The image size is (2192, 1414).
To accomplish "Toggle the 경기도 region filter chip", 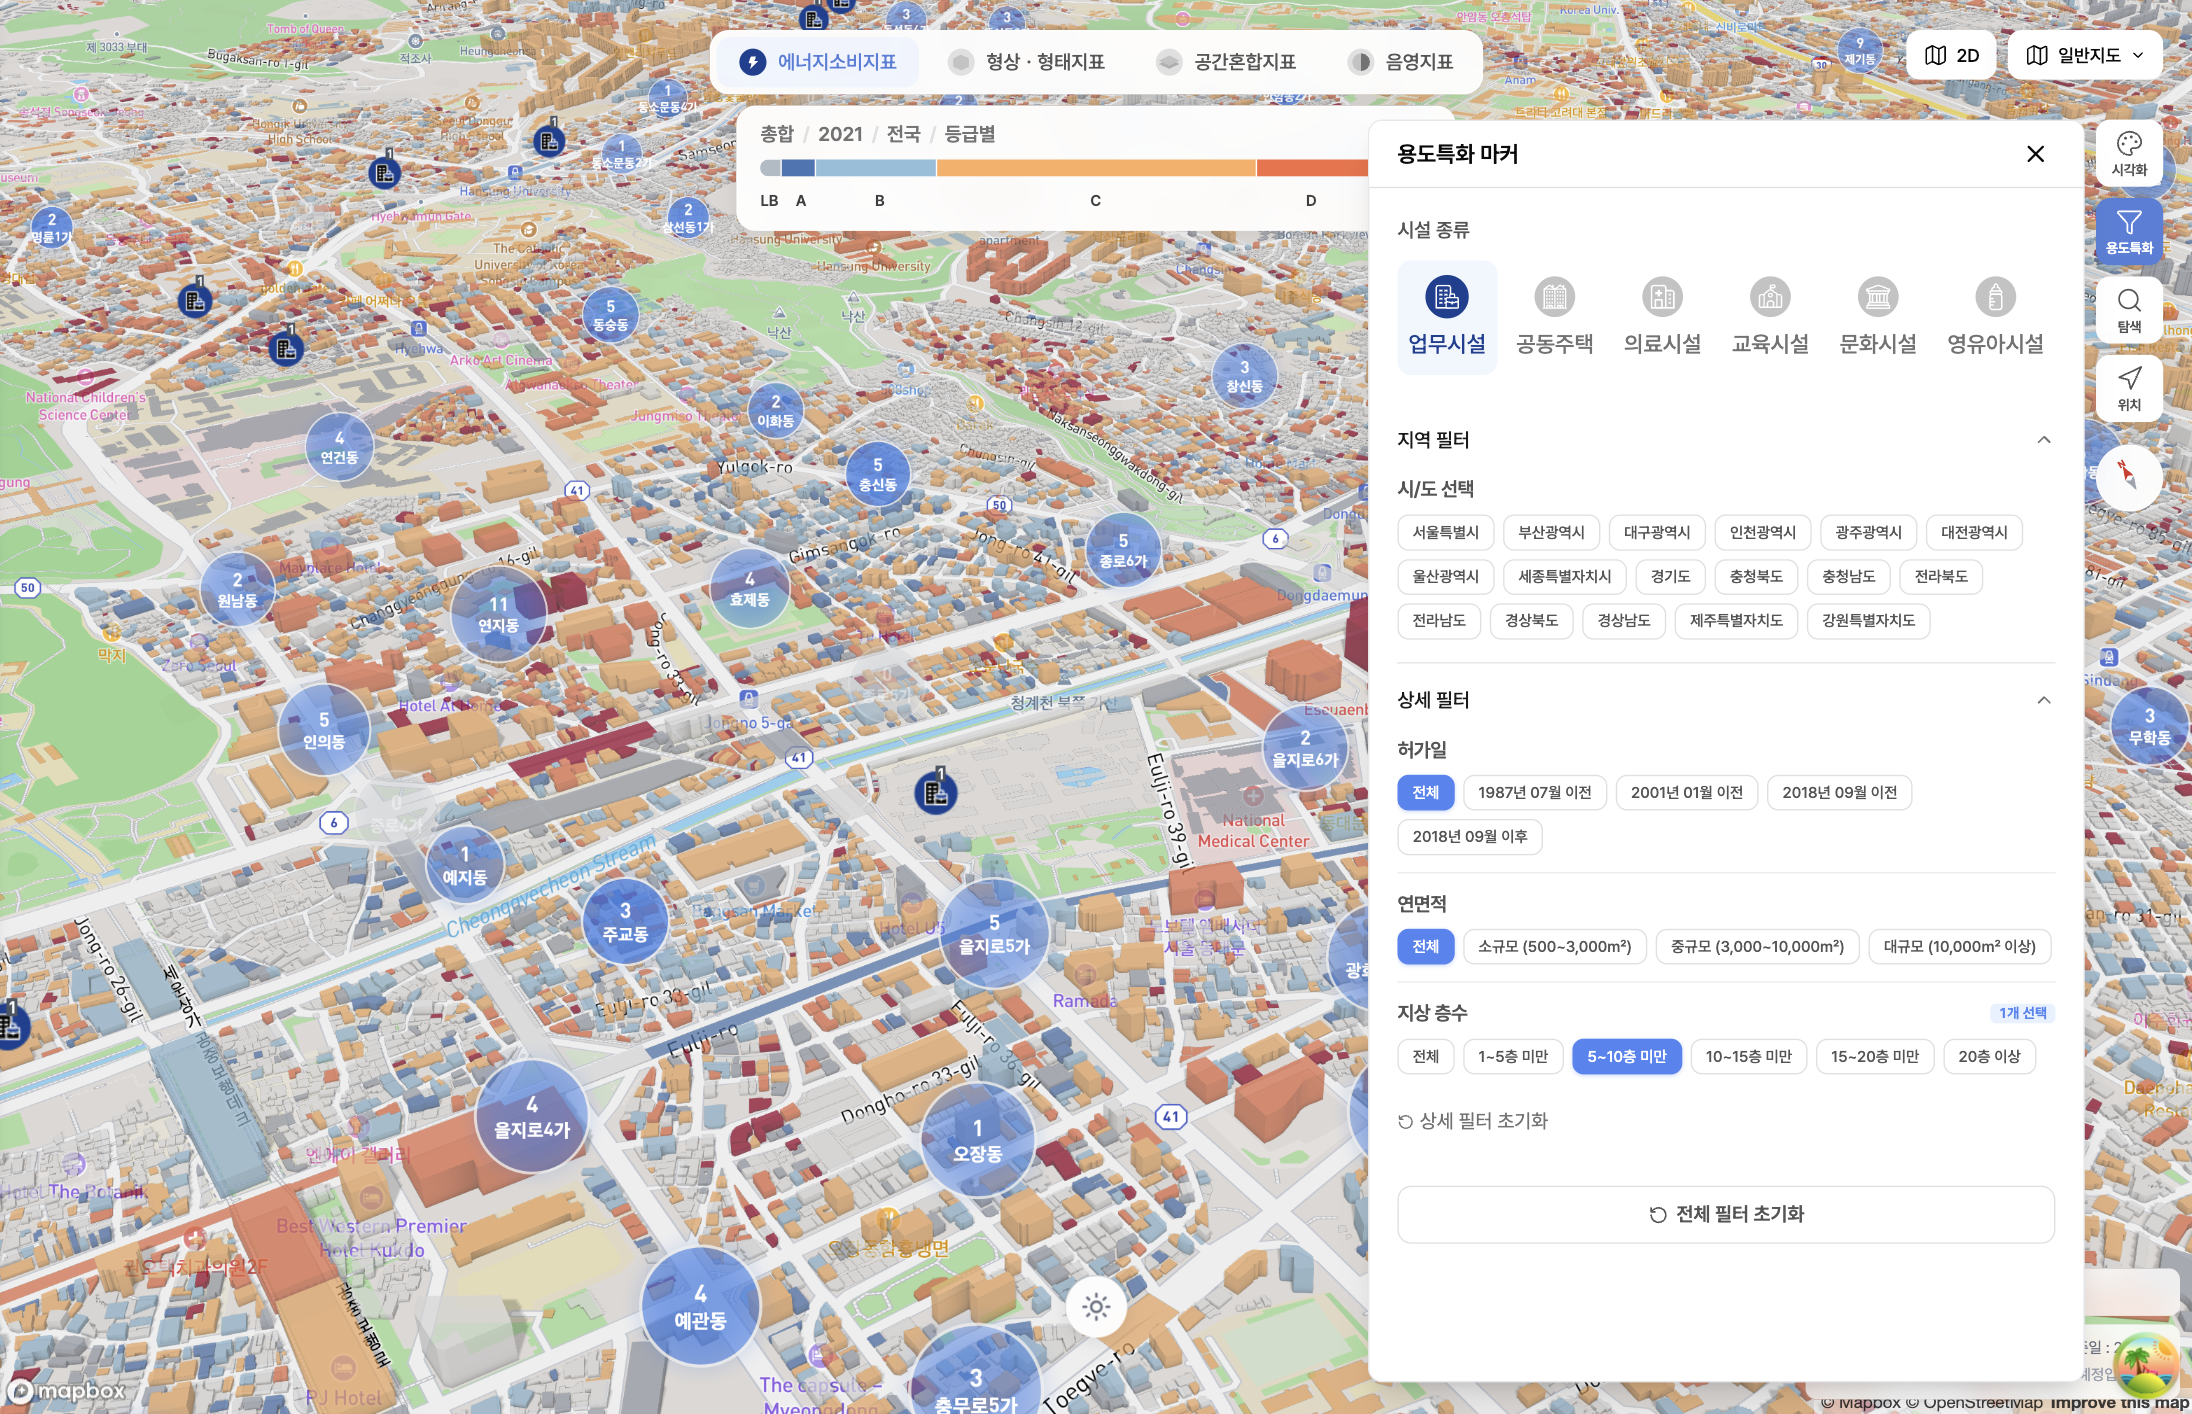I will [1670, 577].
